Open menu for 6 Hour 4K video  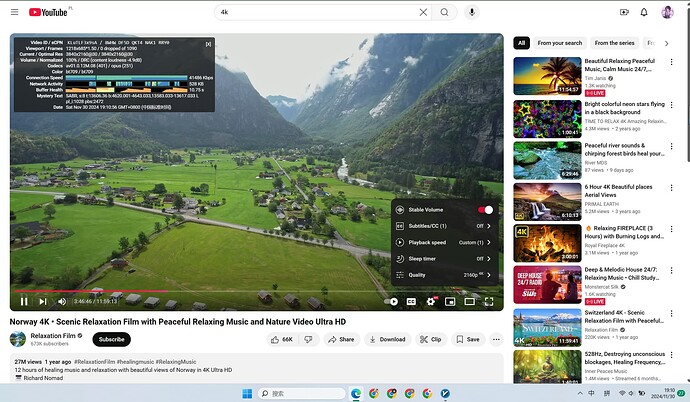672,188
